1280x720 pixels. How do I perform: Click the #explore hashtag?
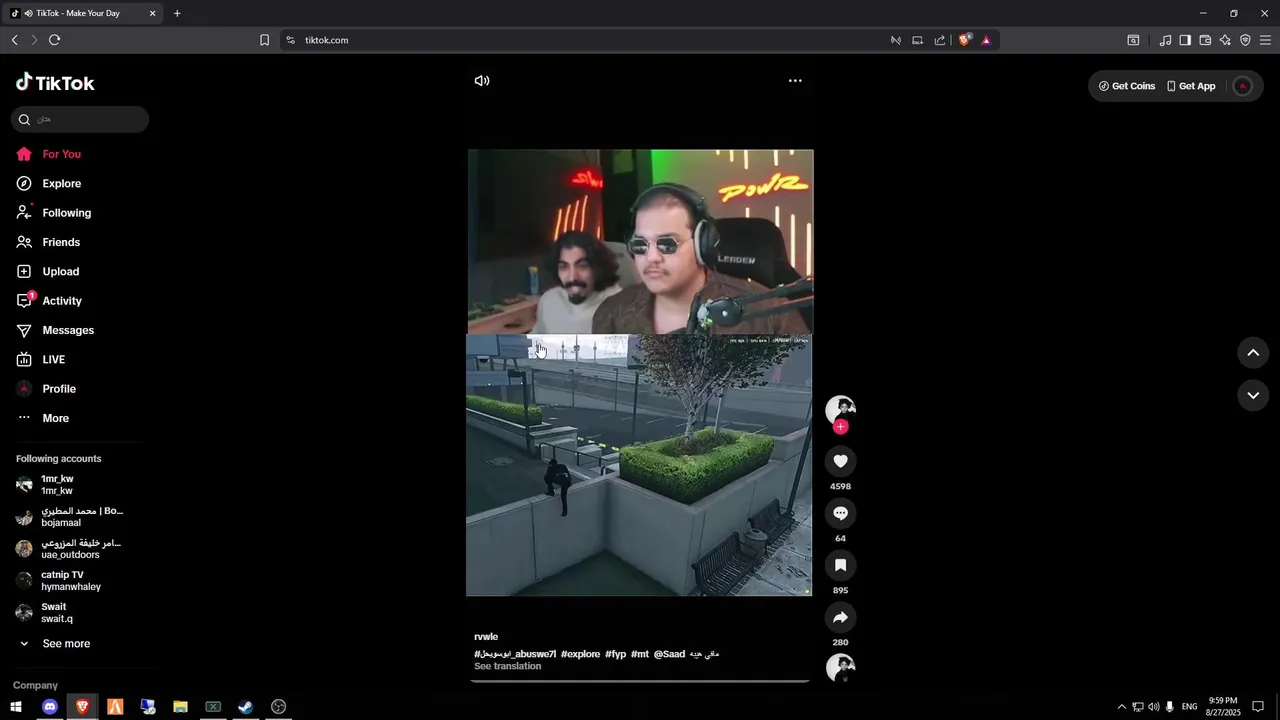(580, 654)
